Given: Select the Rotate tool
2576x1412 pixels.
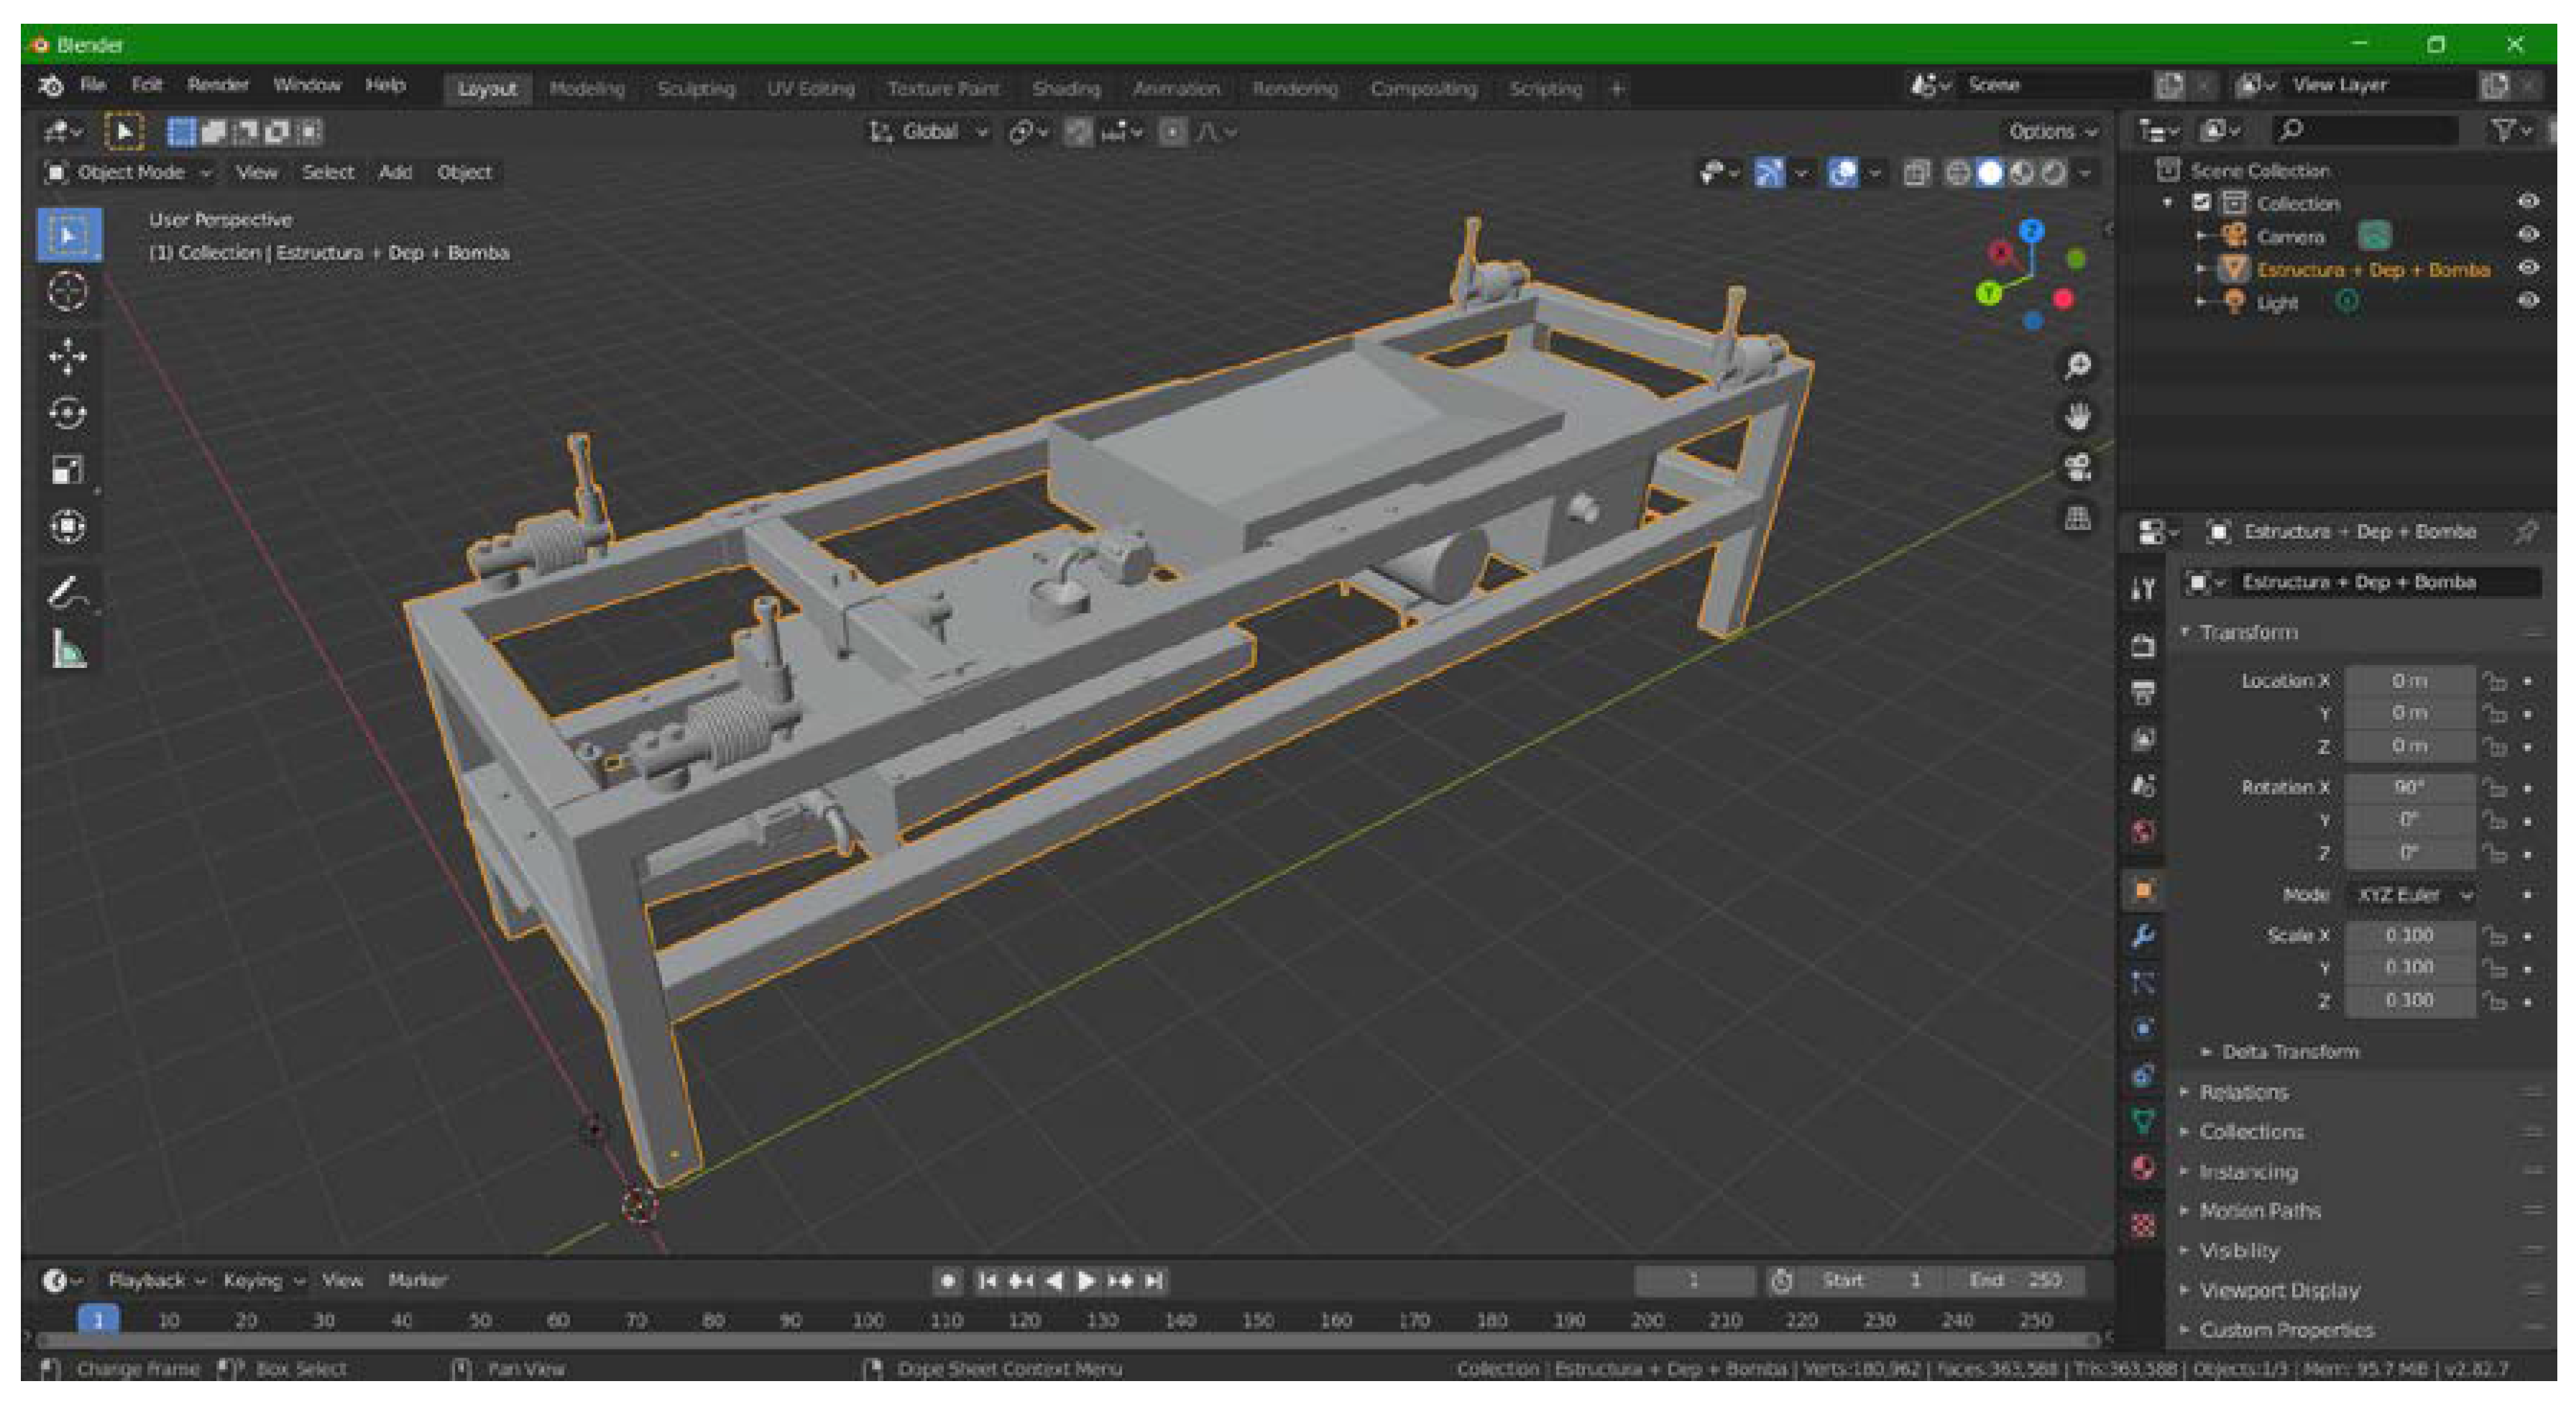Looking at the screenshot, I should (x=68, y=413).
